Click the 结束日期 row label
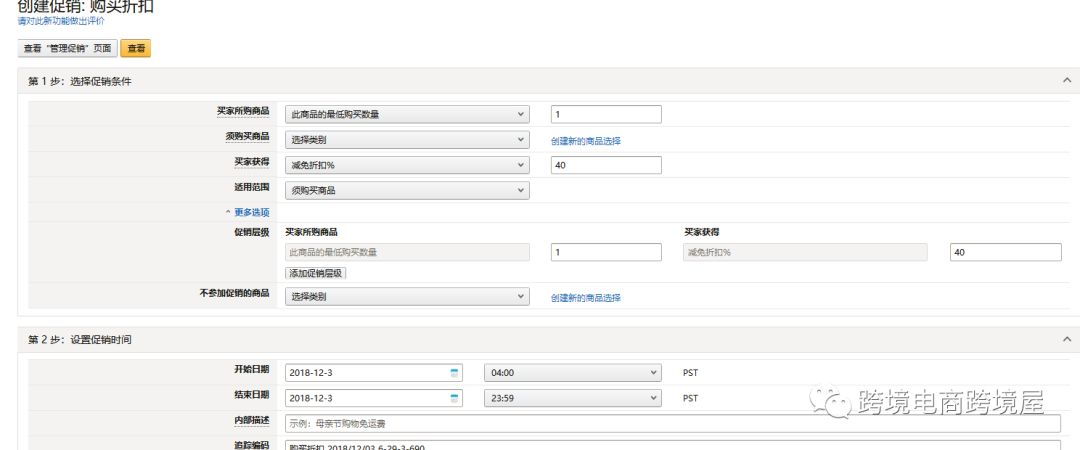 pyautogui.click(x=251, y=394)
